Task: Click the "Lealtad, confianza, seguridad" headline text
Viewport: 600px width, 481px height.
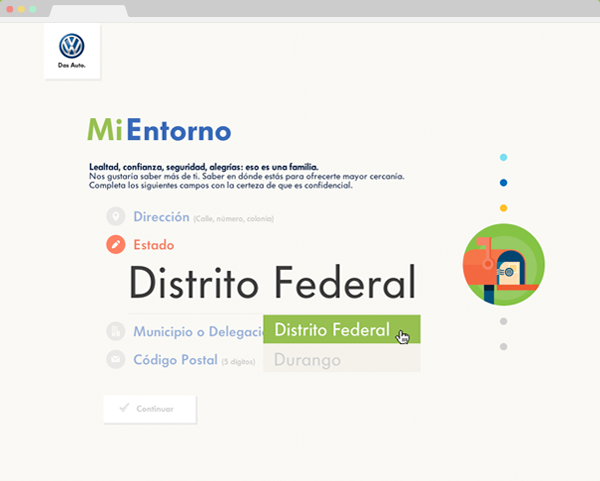Action: (204, 167)
